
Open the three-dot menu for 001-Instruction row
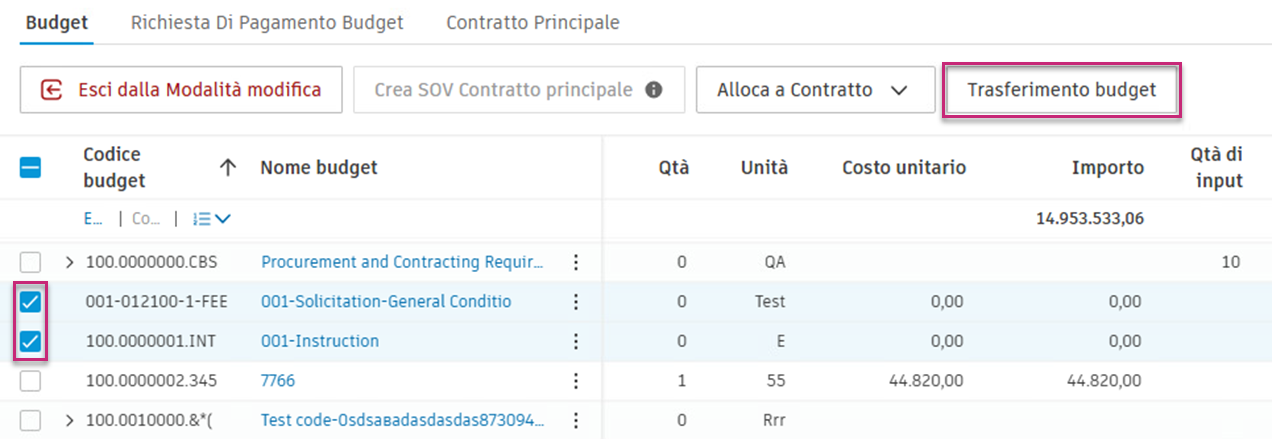575,342
